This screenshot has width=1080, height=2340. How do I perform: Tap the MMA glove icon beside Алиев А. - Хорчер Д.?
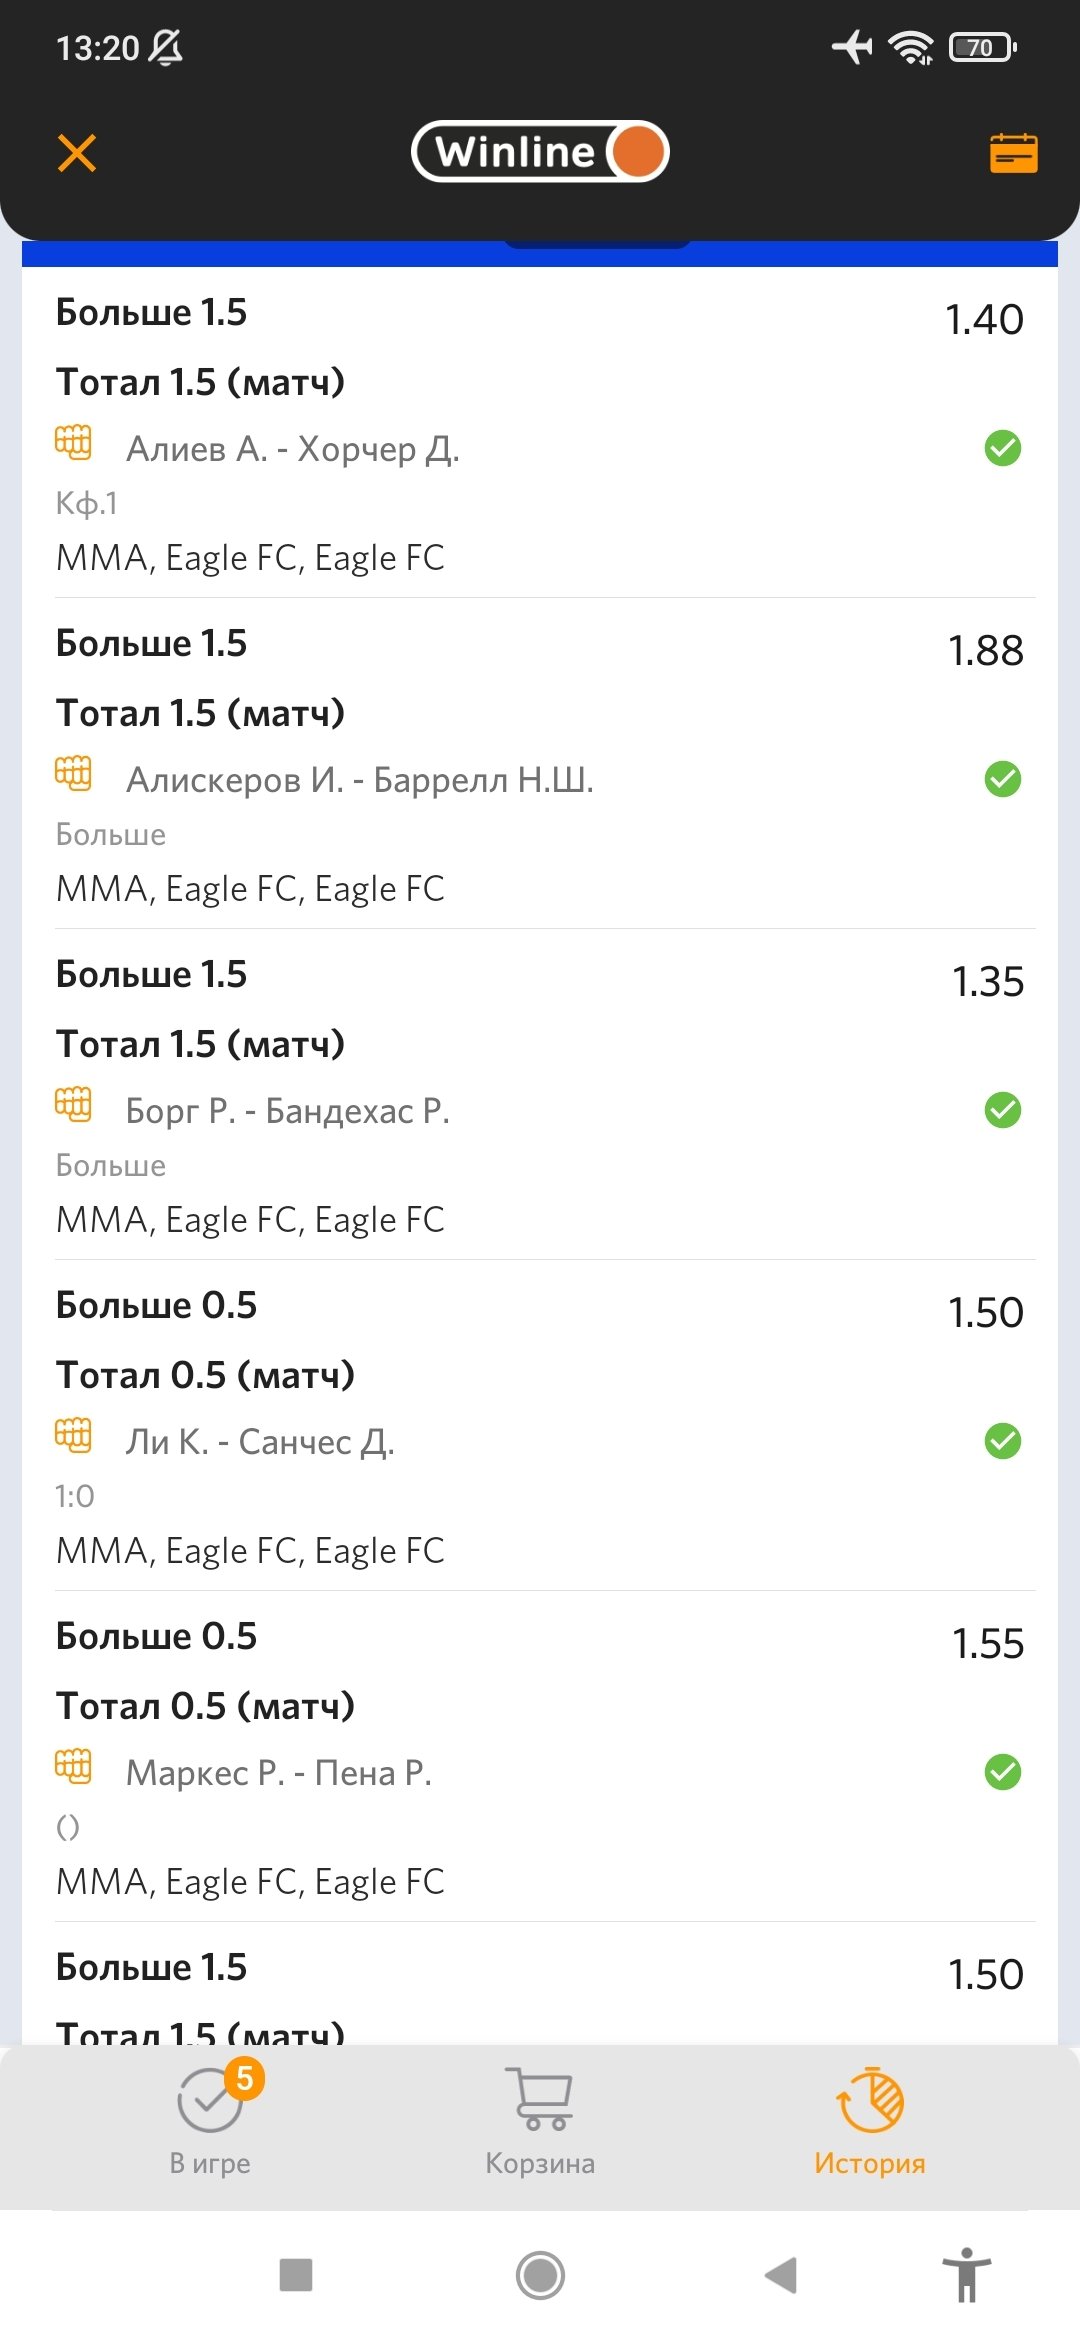(x=73, y=442)
